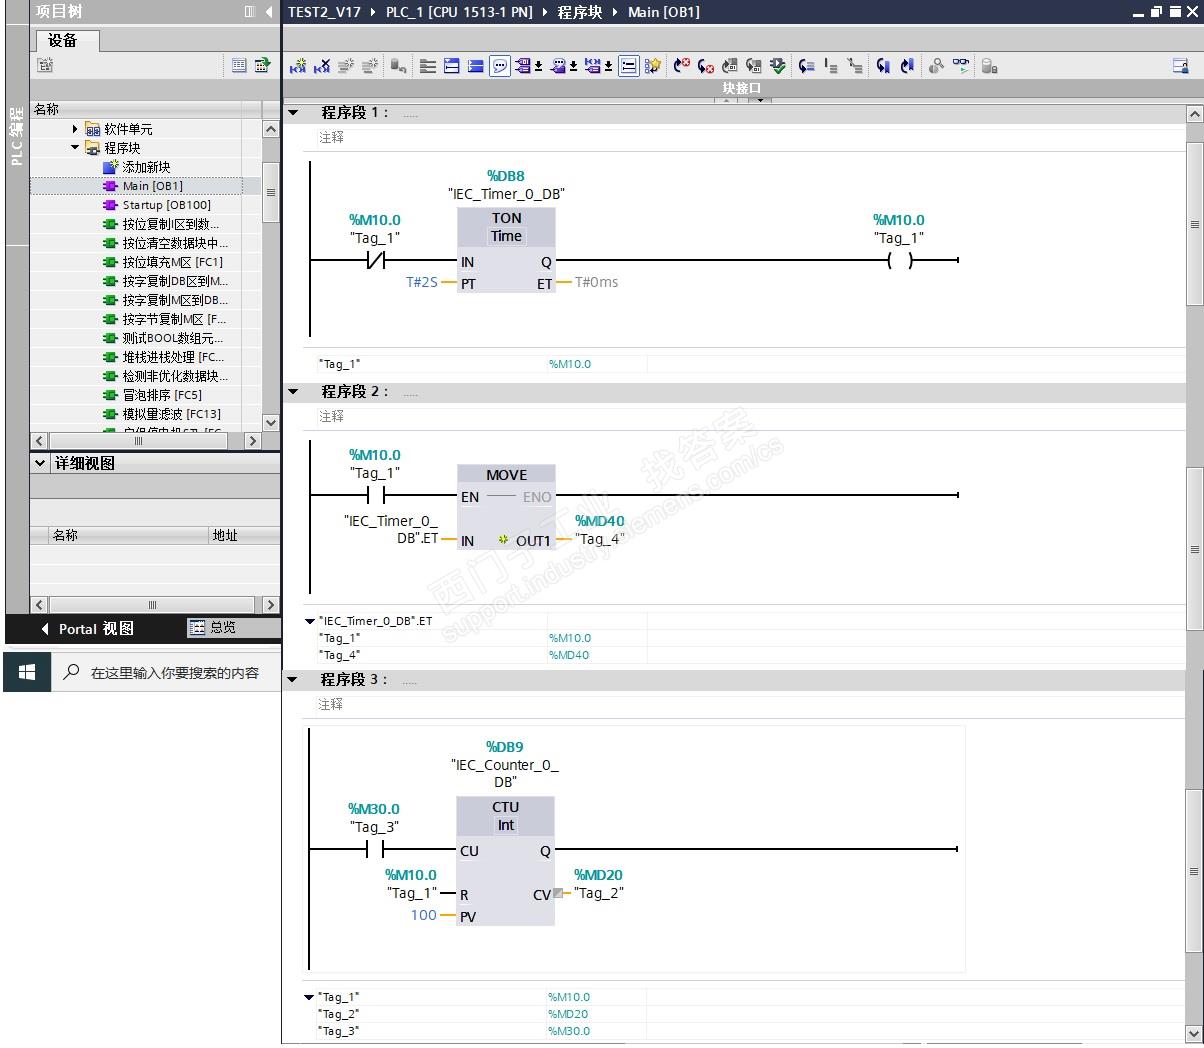The image size is (1204, 1048).
Task: Select the CTU Int counter block
Action: coord(506,861)
